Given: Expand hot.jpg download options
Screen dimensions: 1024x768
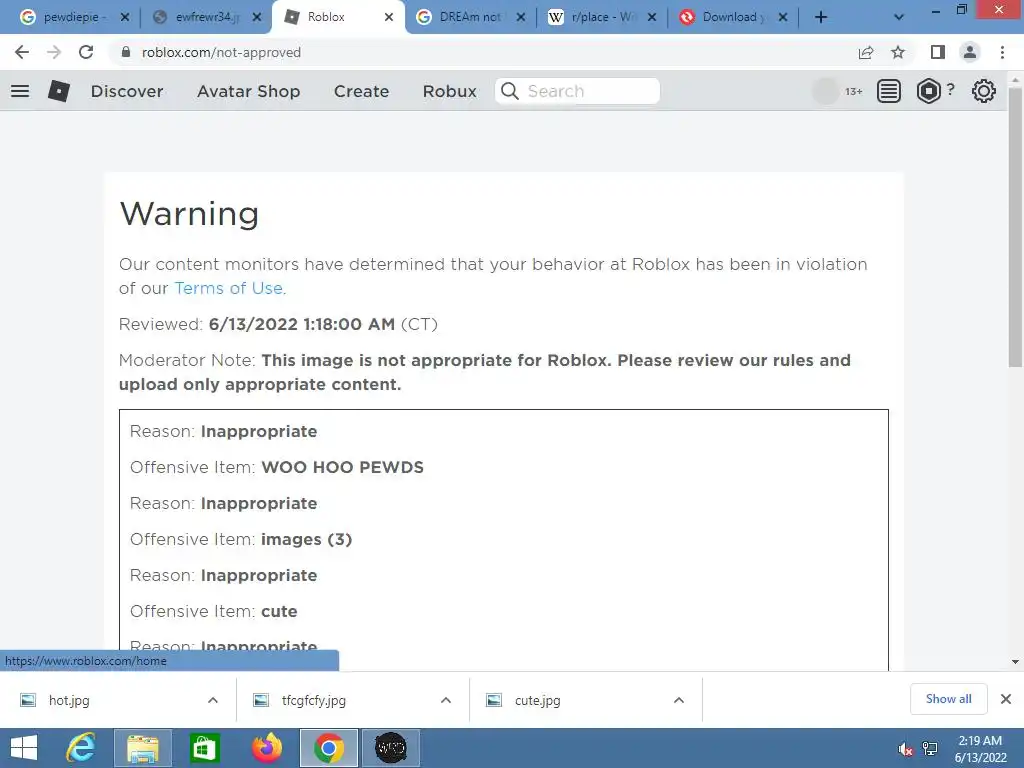Looking at the screenshot, I should click(x=213, y=700).
